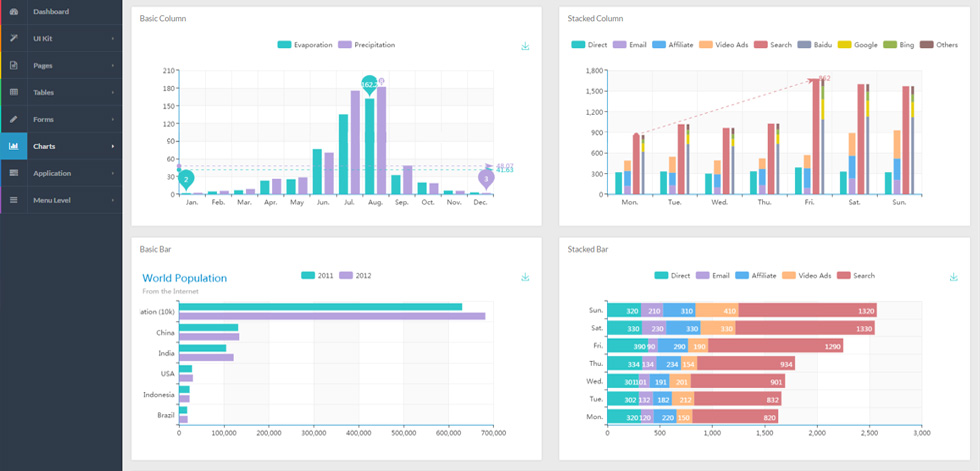The image size is (980, 471).
Task: Click the Dashboard gauge icon in sidebar
Action: tap(14, 11)
